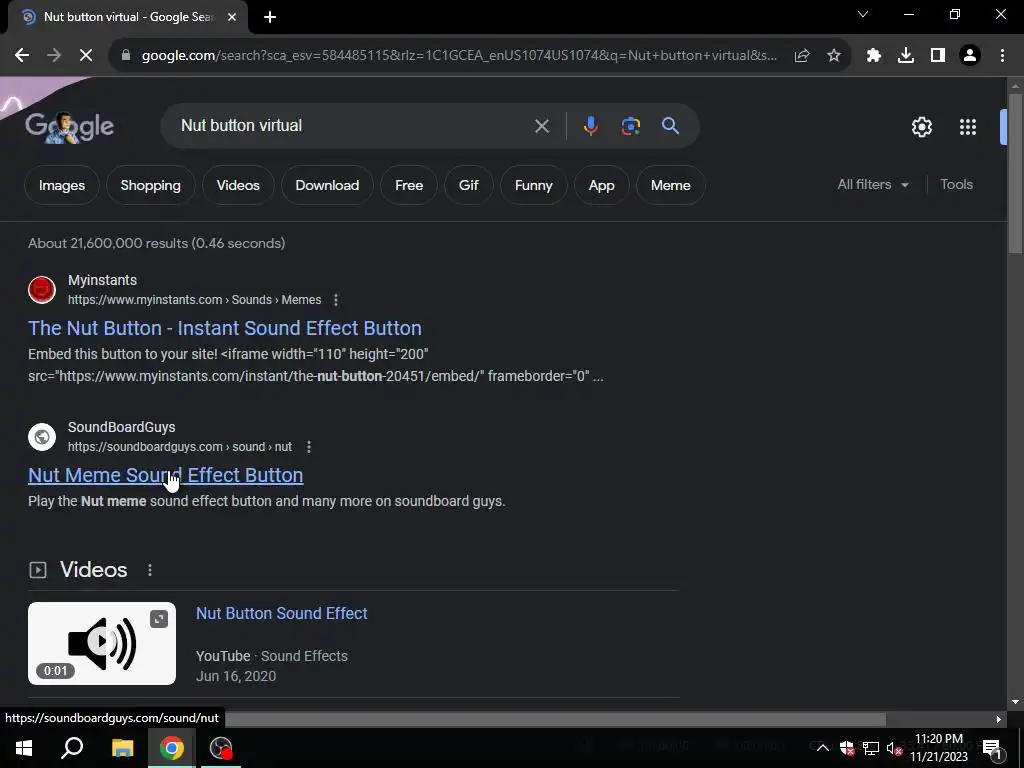Open the Extensions puzzle icon
The height and width of the screenshot is (768, 1024).
pyautogui.click(x=874, y=56)
